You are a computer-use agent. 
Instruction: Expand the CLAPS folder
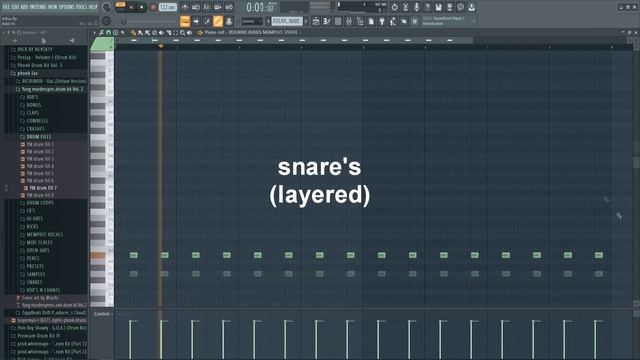pyautogui.click(x=33, y=113)
